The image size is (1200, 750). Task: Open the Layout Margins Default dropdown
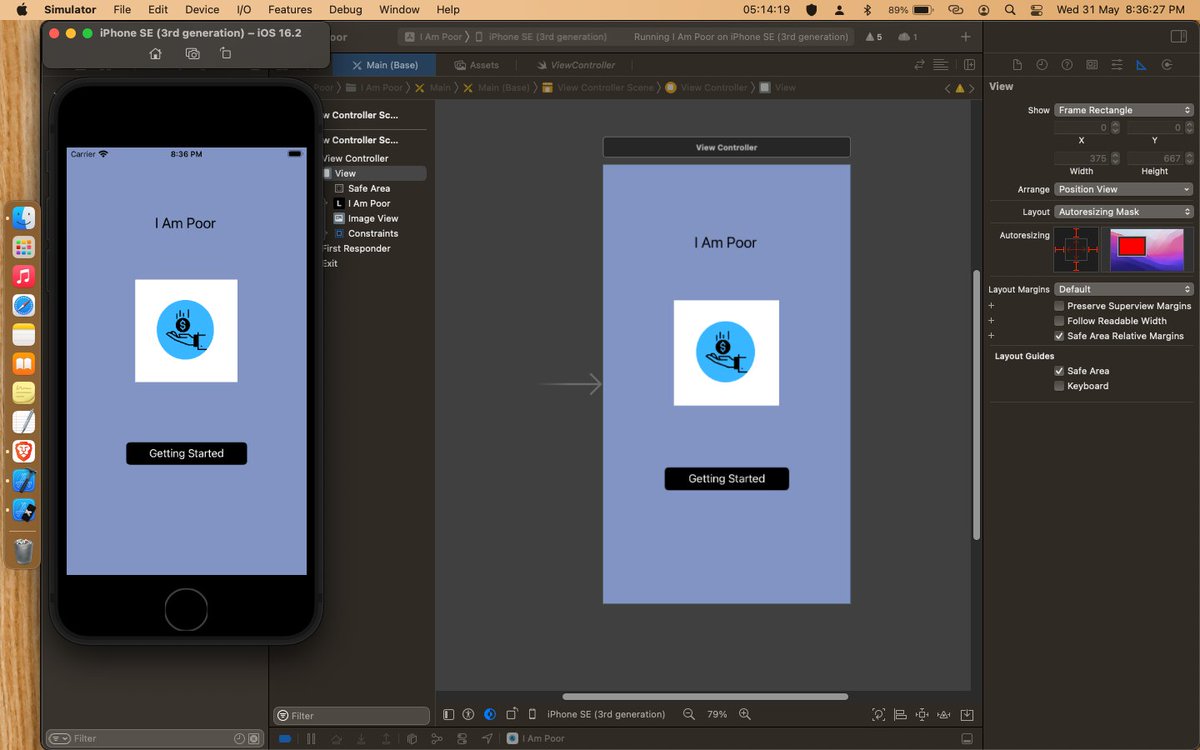click(1123, 288)
